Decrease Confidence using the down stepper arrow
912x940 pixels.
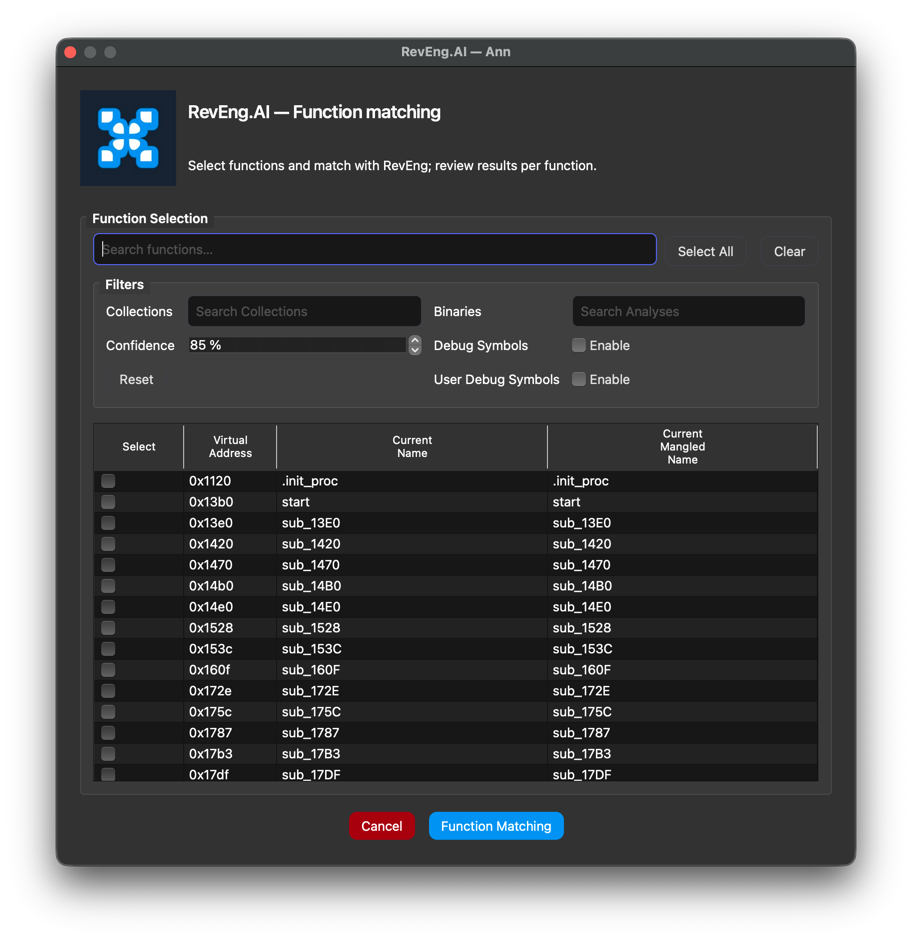(415, 350)
